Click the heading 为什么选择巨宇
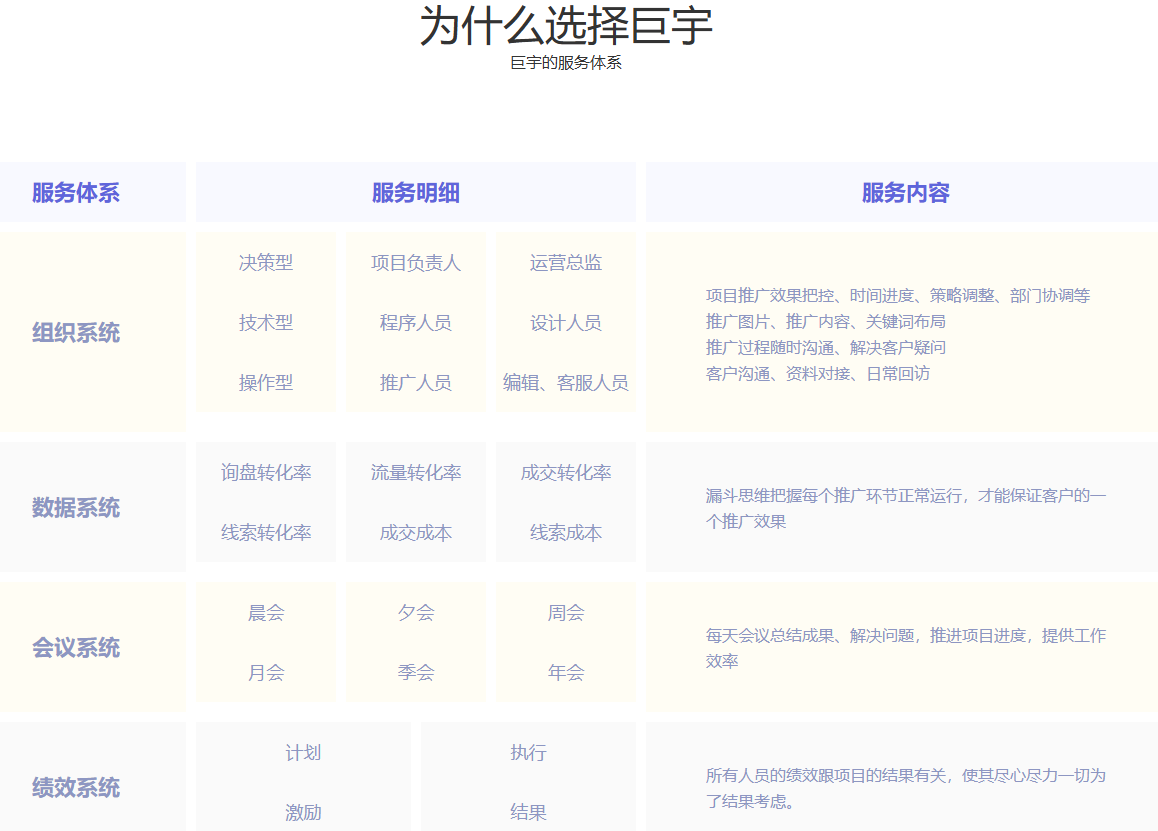The height and width of the screenshot is (831, 1158). (566, 26)
